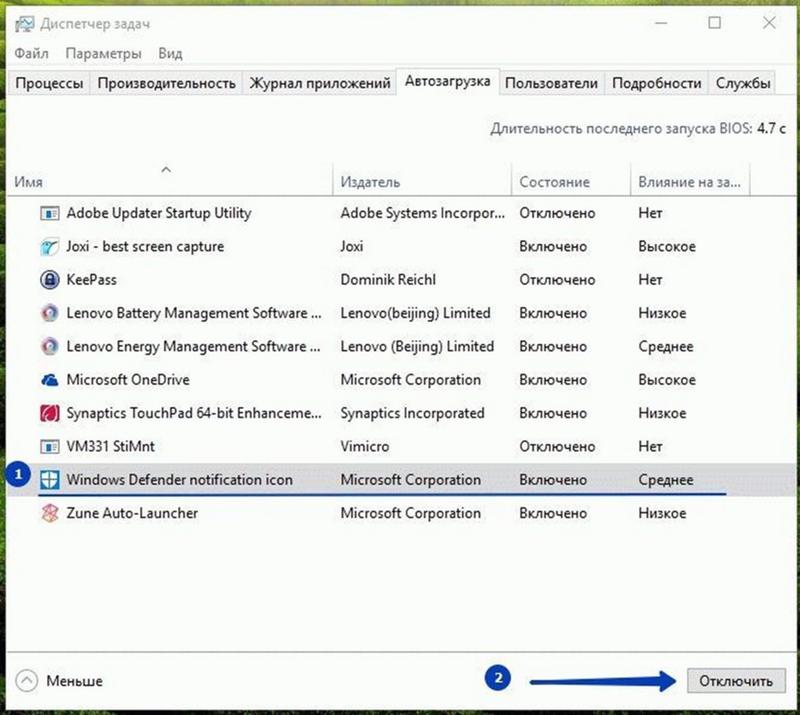Click the Zune Auto-Launcher icon
800x715 pixels.
coord(49,513)
